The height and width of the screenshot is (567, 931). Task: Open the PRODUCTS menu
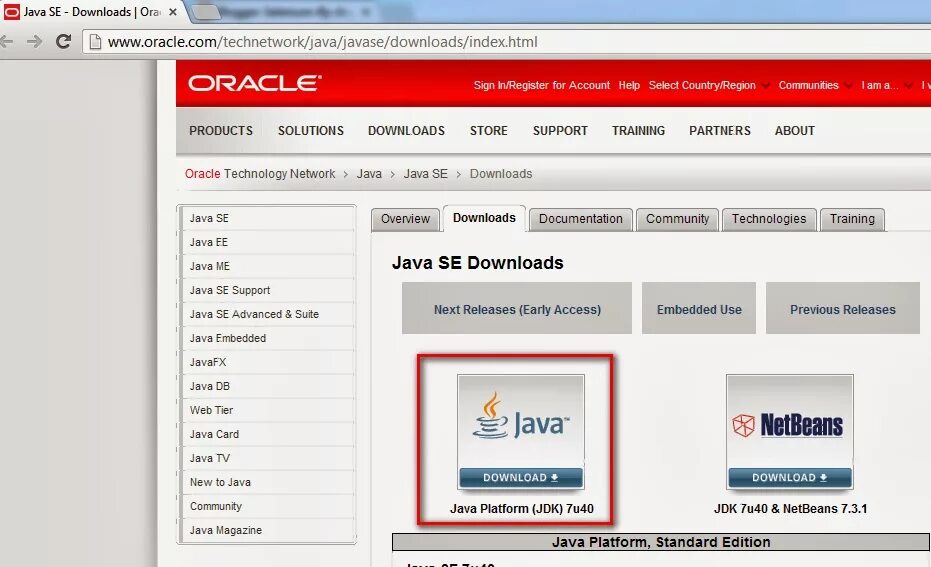[x=221, y=131]
